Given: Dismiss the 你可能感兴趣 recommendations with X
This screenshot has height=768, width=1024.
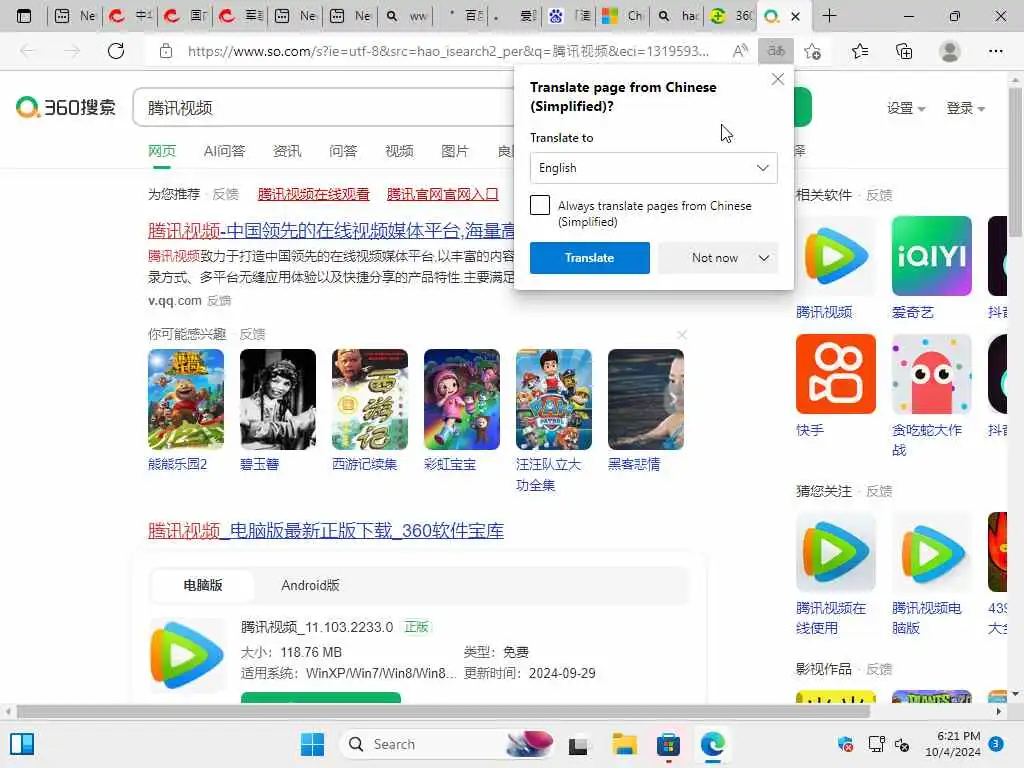Looking at the screenshot, I should click(x=682, y=334).
